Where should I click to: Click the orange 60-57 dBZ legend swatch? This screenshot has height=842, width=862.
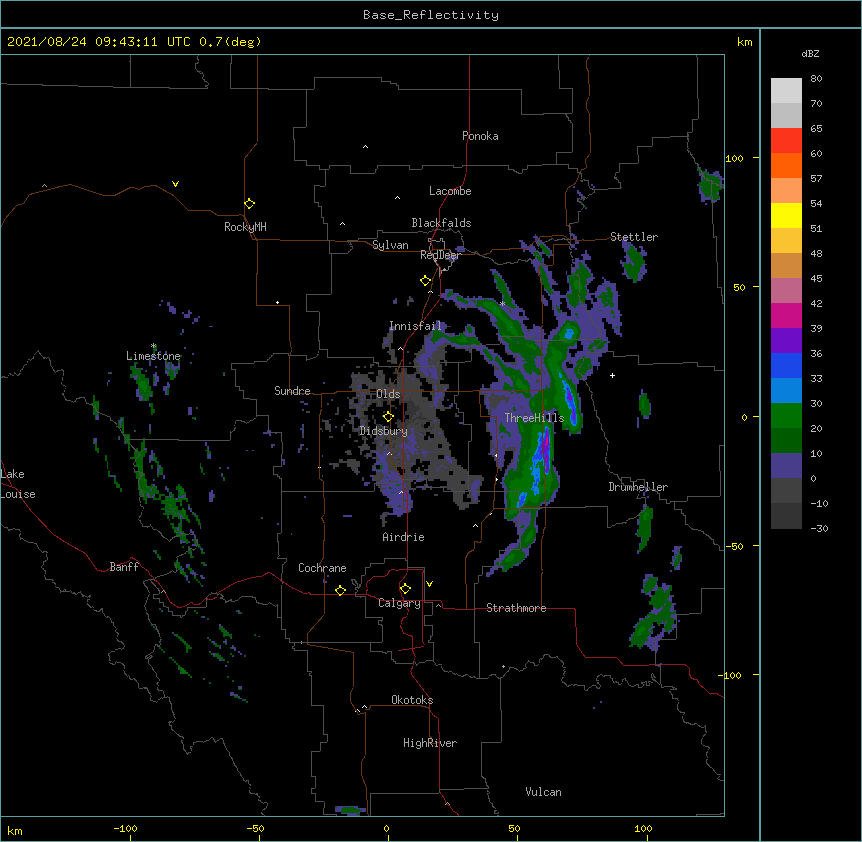(x=786, y=165)
